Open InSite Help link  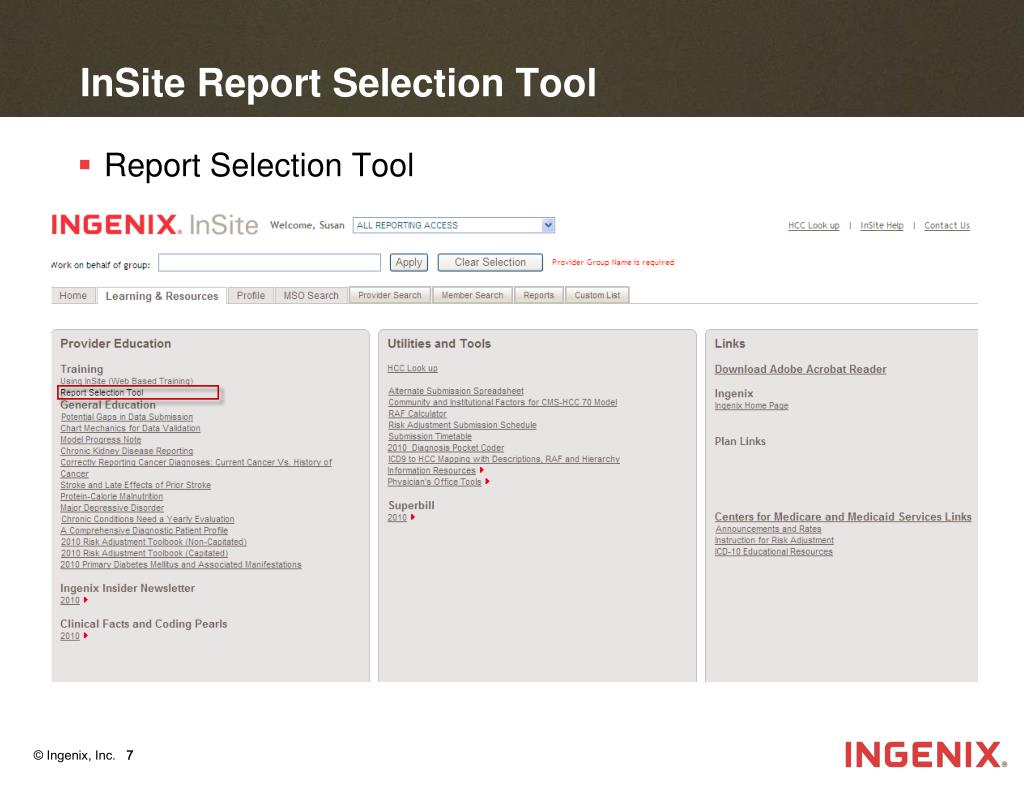(882, 225)
